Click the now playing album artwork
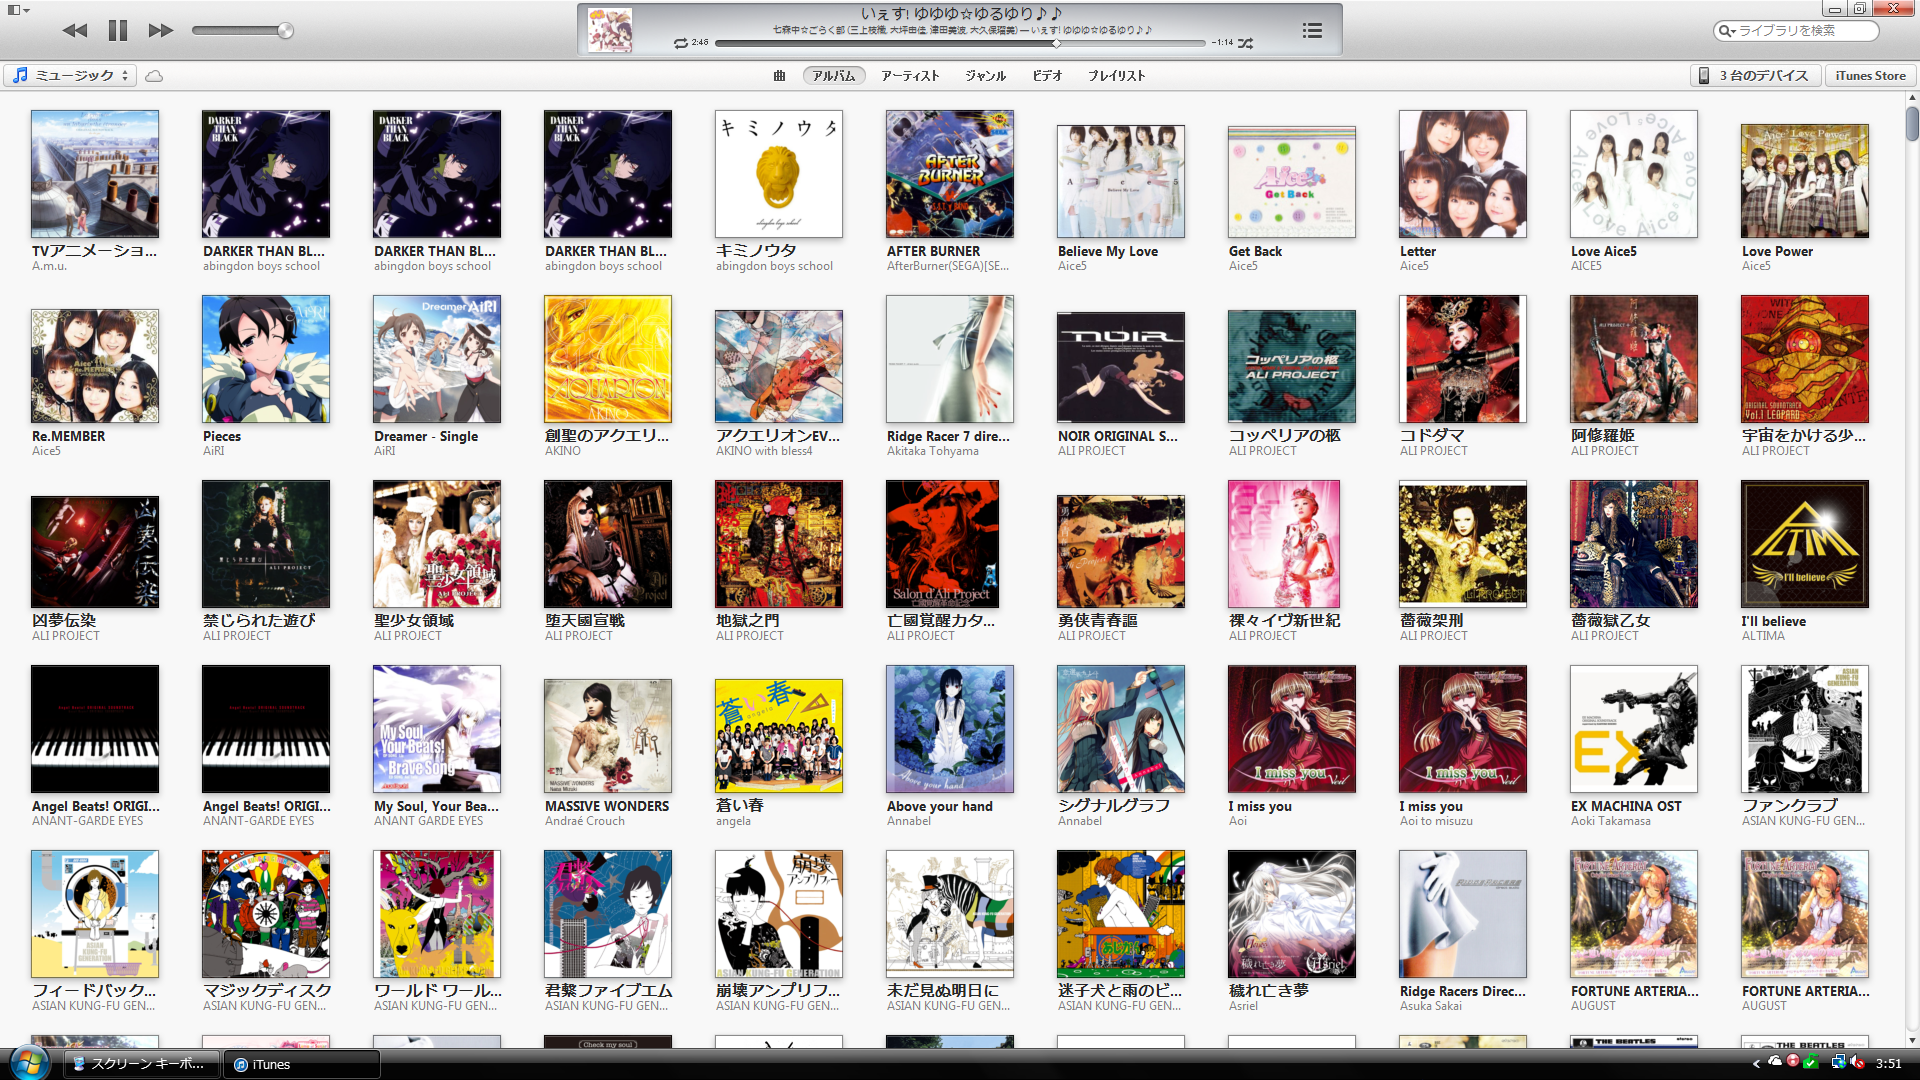The height and width of the screenshot is (1080, 1920). click(609, 30)
